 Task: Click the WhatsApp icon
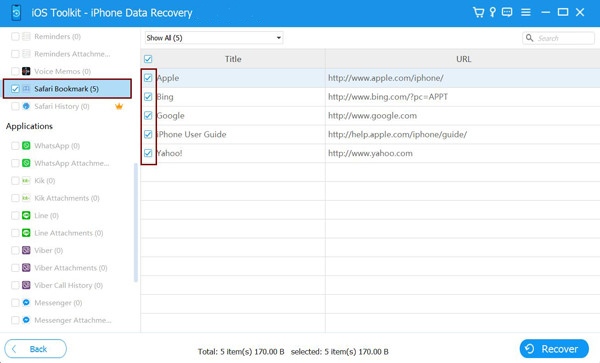pos(26,145)
